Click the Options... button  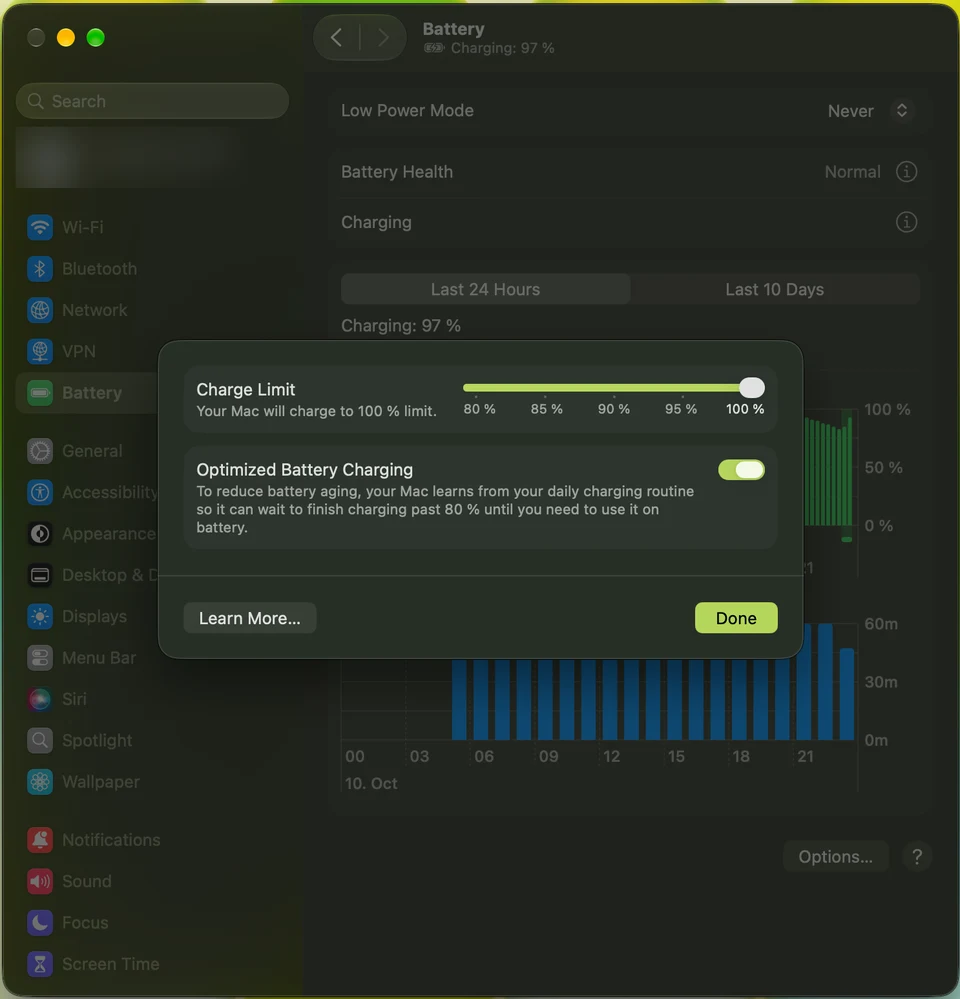coord(836,857)
